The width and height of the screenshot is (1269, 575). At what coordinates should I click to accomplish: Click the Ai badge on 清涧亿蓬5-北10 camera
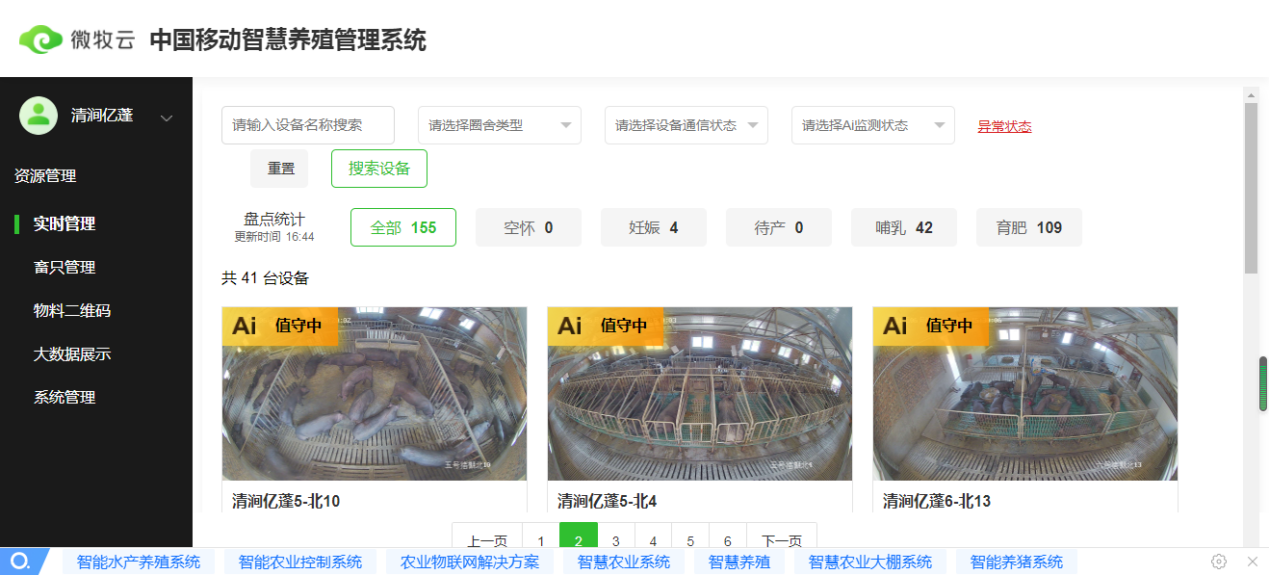(x=245, y=325)
